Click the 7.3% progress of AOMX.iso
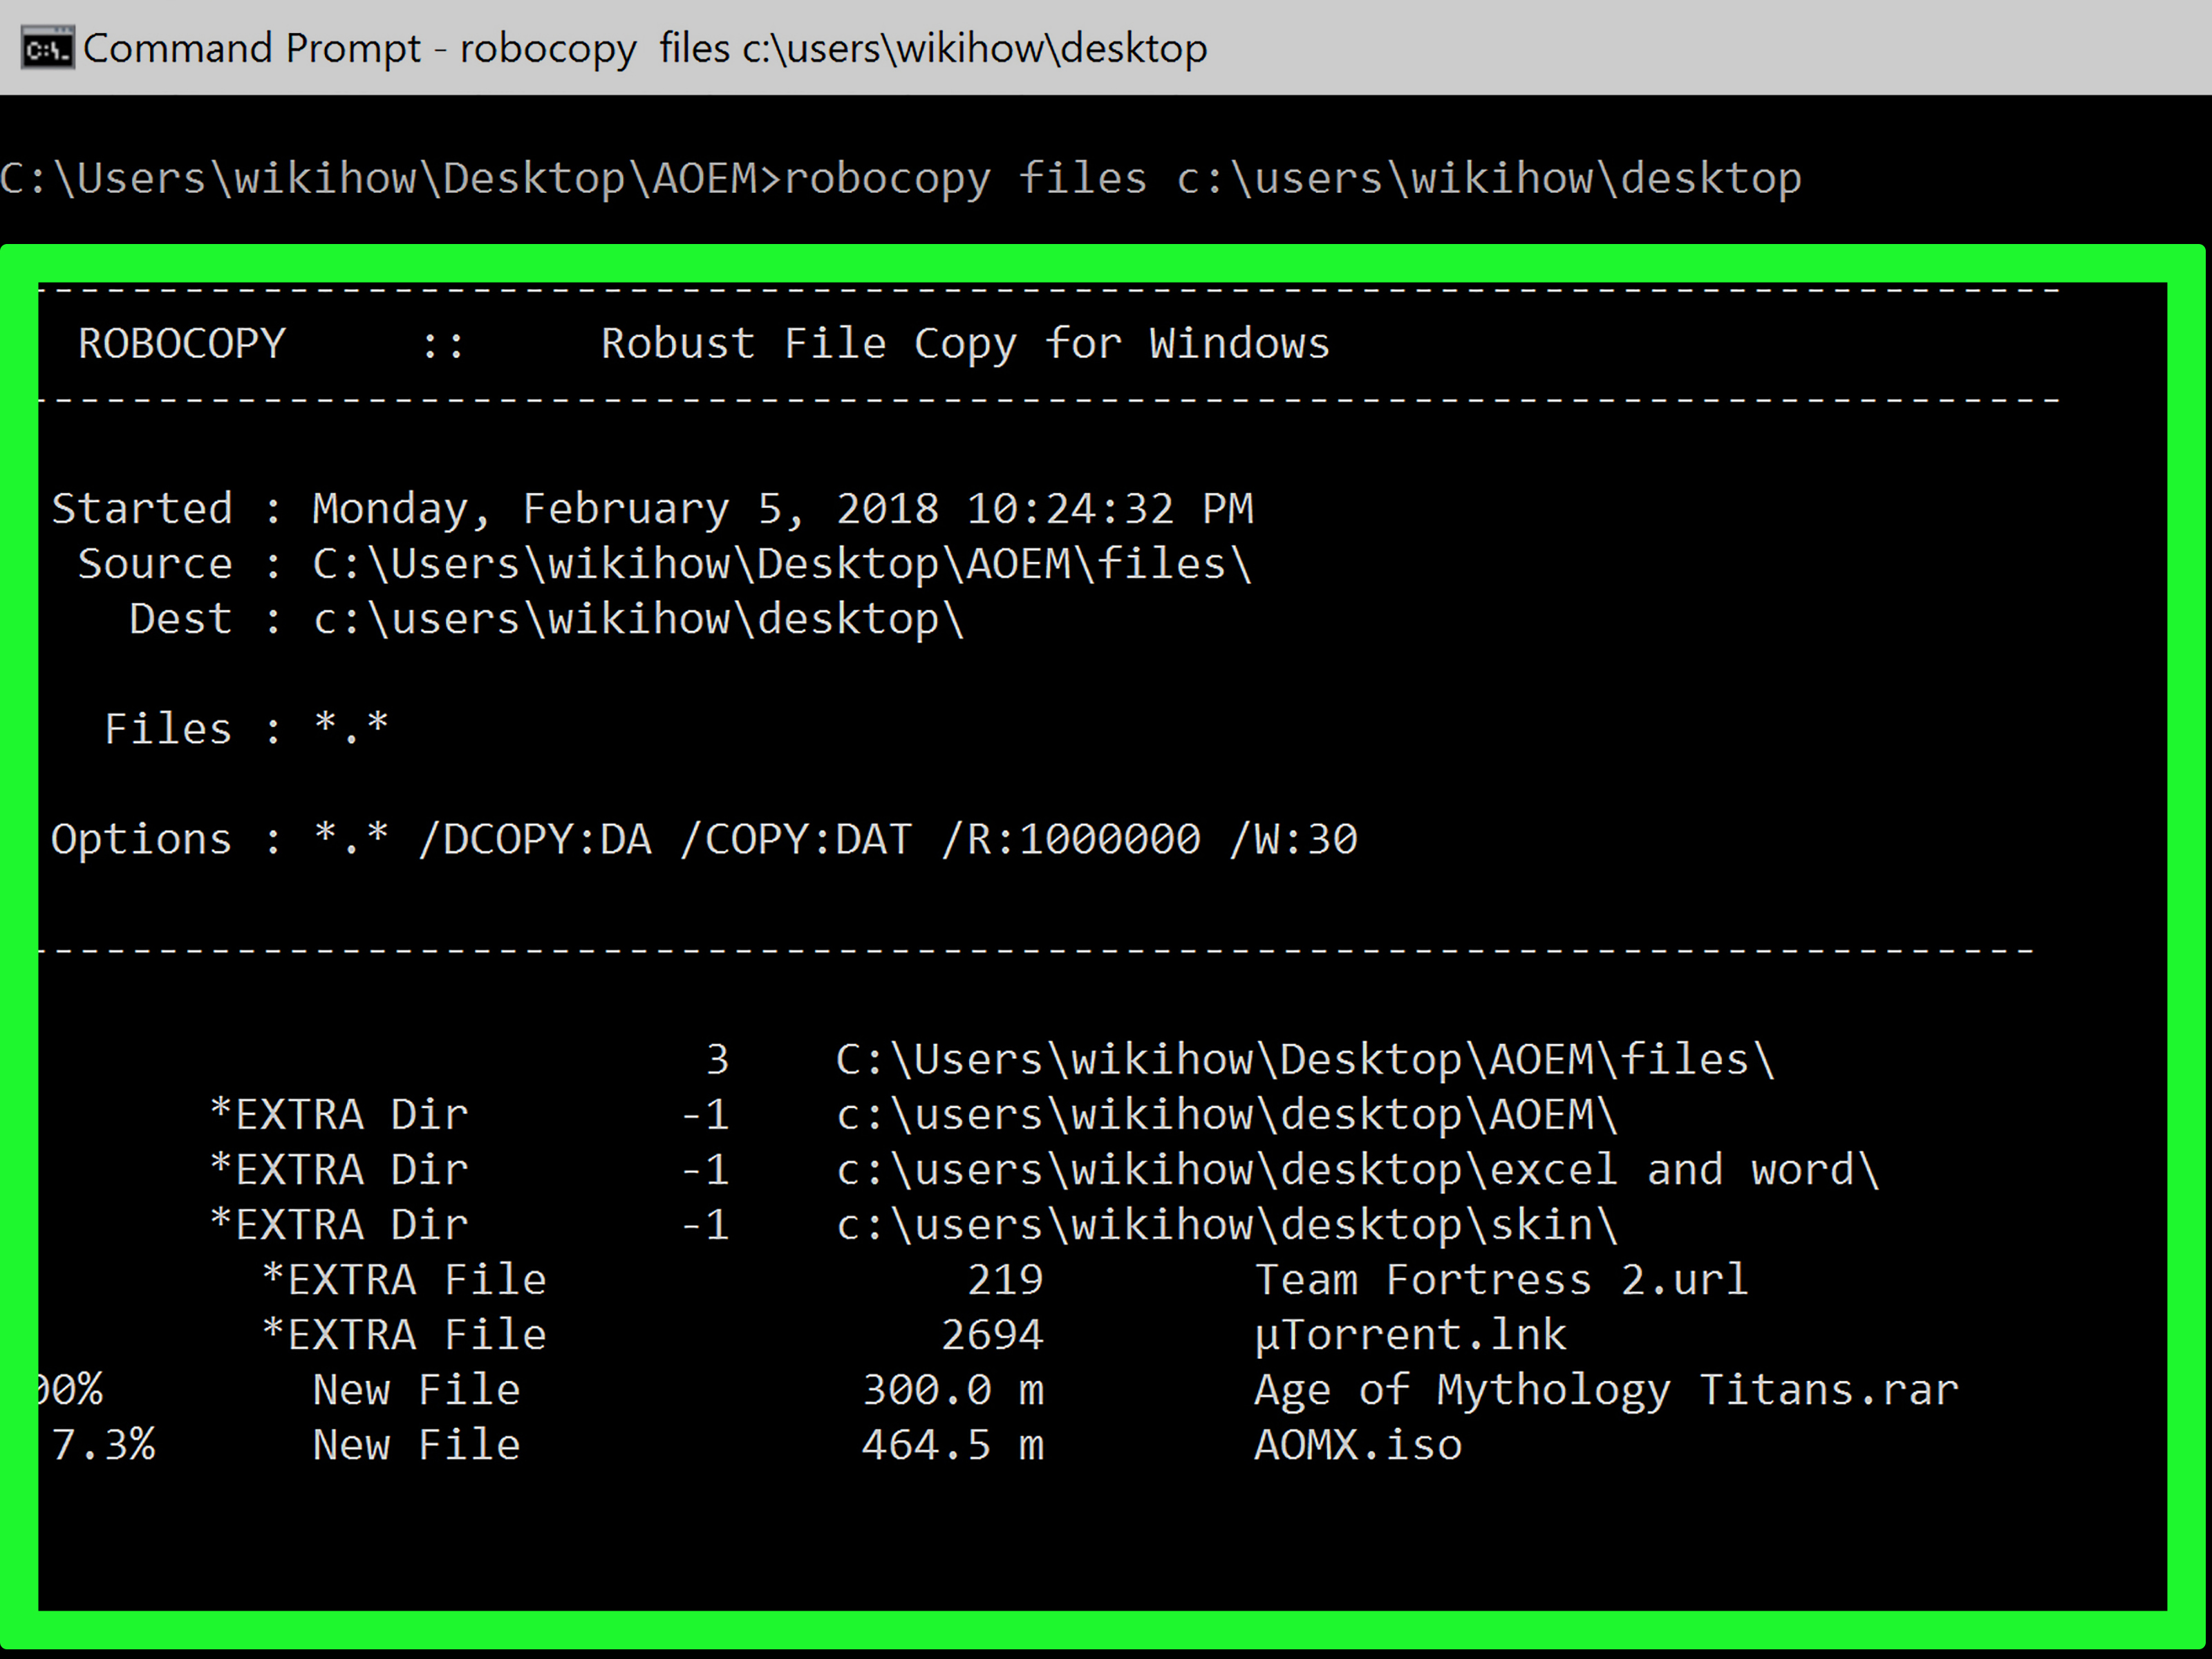This screenshot has width=2212, height=1659. 103,1445
